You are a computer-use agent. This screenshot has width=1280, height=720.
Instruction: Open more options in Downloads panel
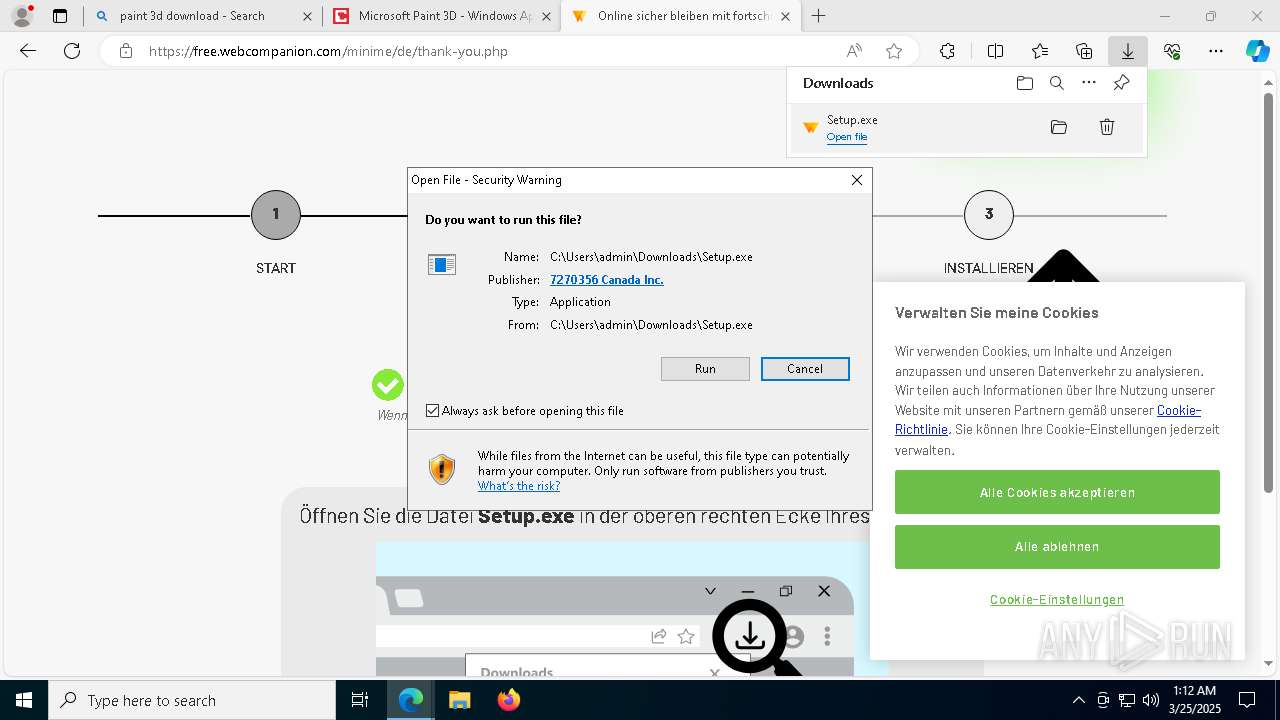pyautogui.click(x=1089, y=83)
